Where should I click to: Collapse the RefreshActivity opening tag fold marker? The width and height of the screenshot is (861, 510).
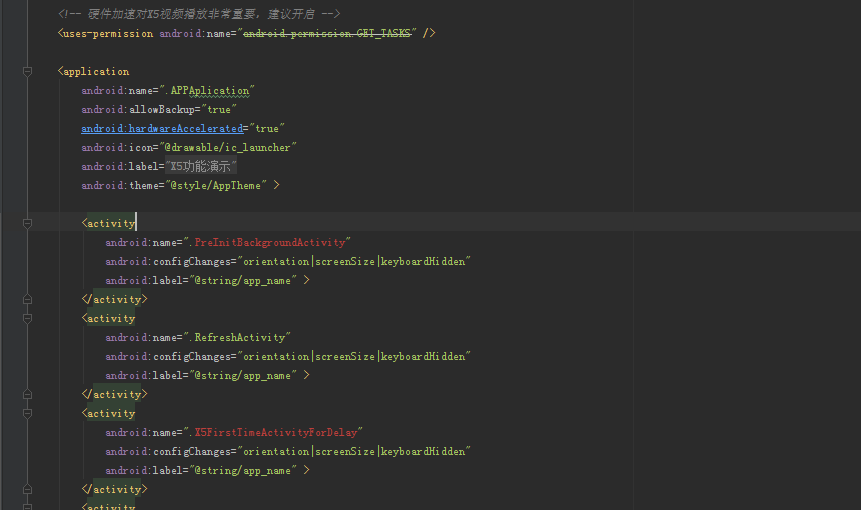pyautogui.click(x=27, y=318)
